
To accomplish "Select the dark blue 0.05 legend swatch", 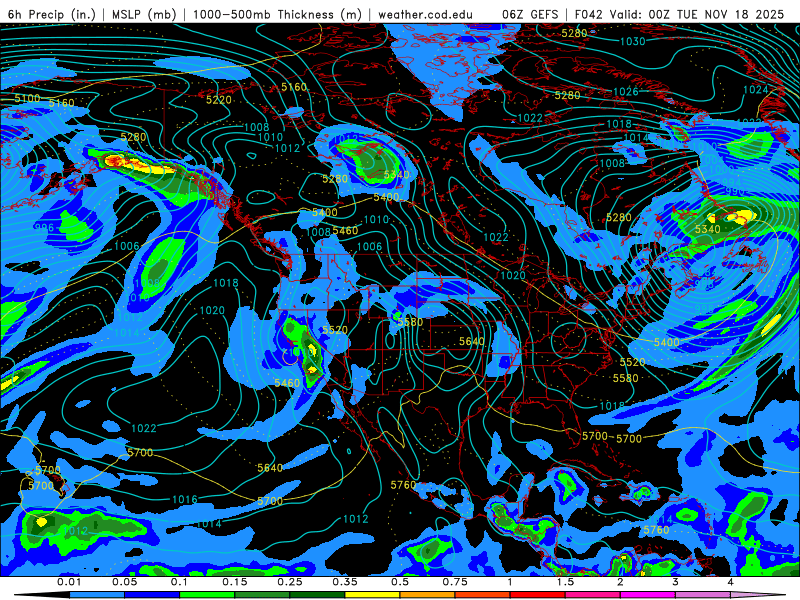I will click(x=152, y=595).
